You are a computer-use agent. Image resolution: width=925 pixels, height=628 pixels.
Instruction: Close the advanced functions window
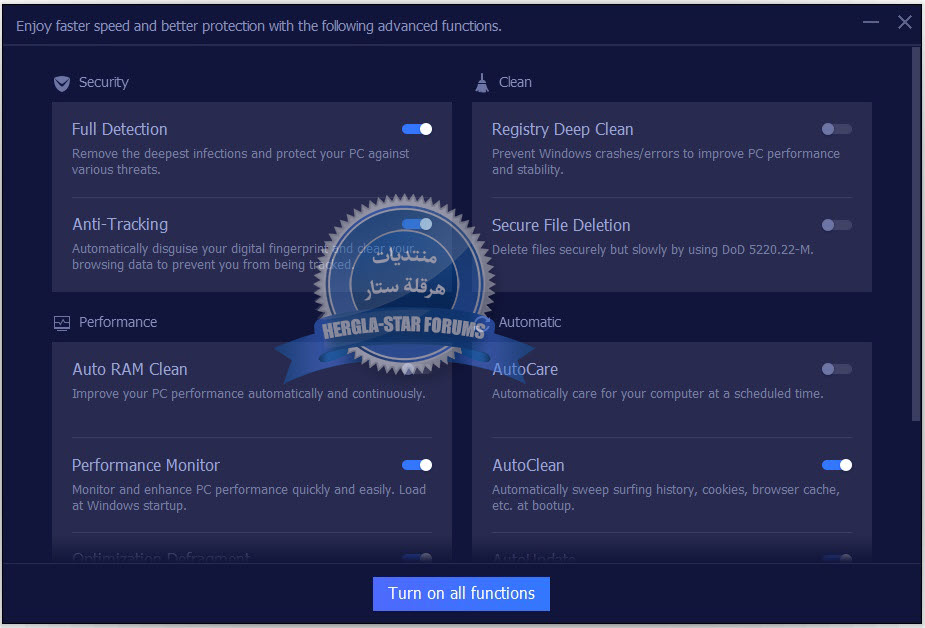pyautogui.click(x=904, y=22)
